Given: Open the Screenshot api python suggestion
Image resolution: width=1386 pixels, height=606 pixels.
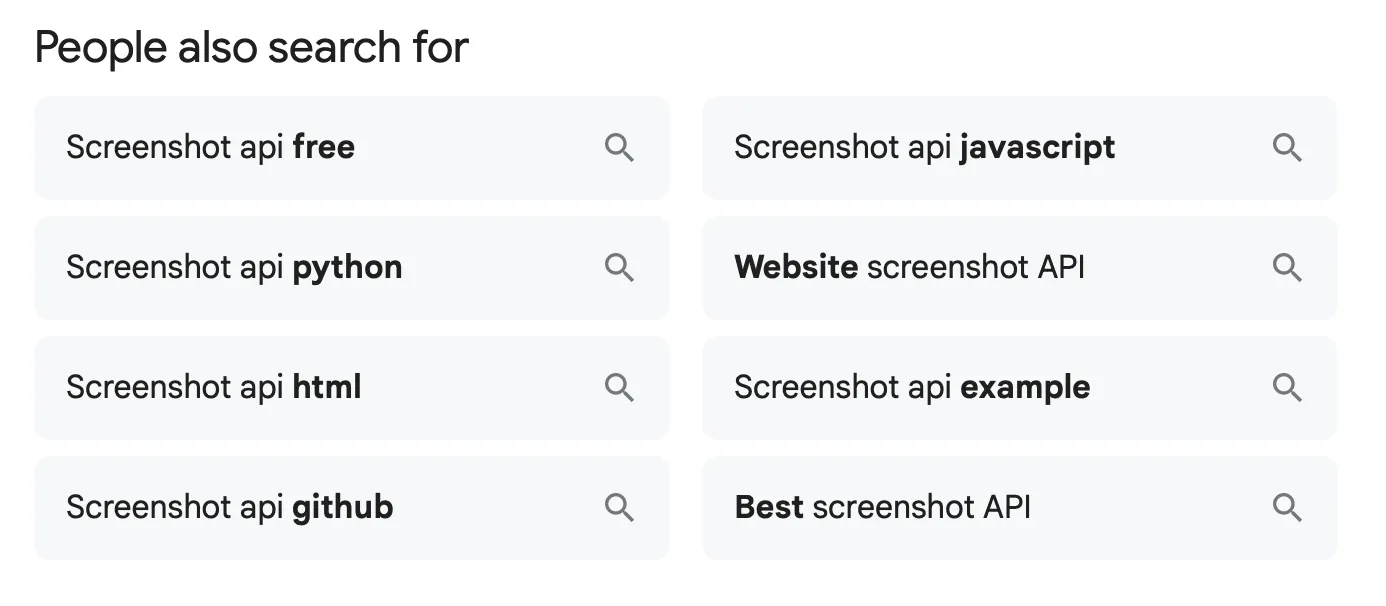Looking at the screenshot, I should (x=300, y=268).
